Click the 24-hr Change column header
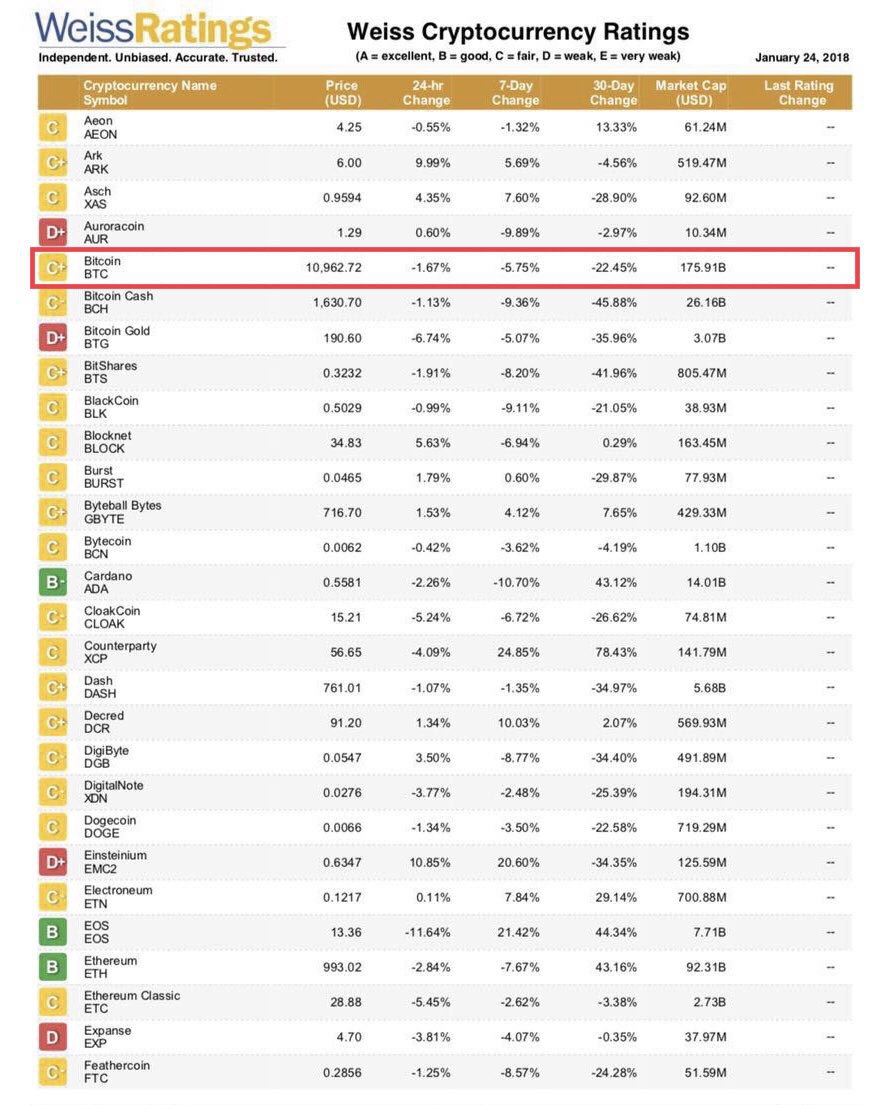 point(426,93)
